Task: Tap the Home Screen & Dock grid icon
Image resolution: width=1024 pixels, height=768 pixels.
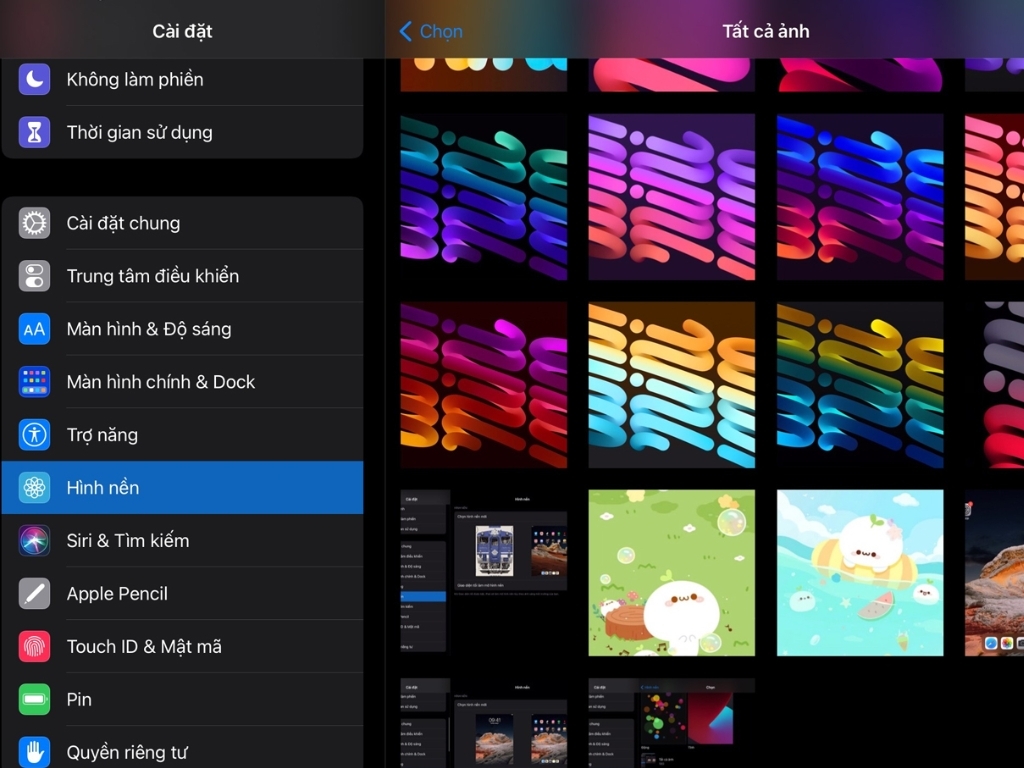Action: [x=34, y=381]
